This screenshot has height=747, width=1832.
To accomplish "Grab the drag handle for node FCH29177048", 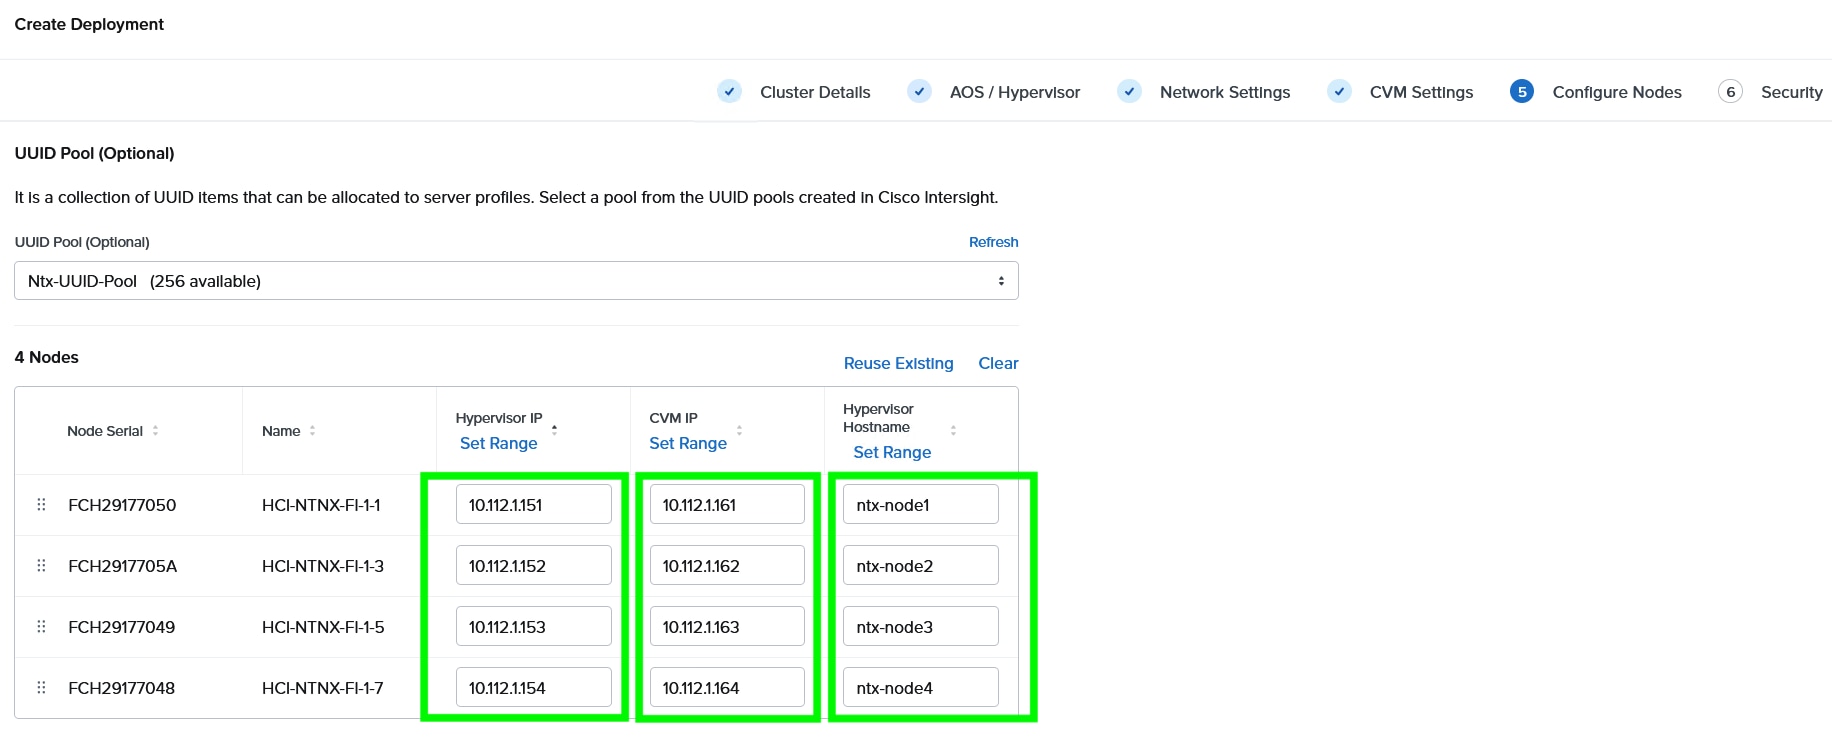I will [41, 688].
